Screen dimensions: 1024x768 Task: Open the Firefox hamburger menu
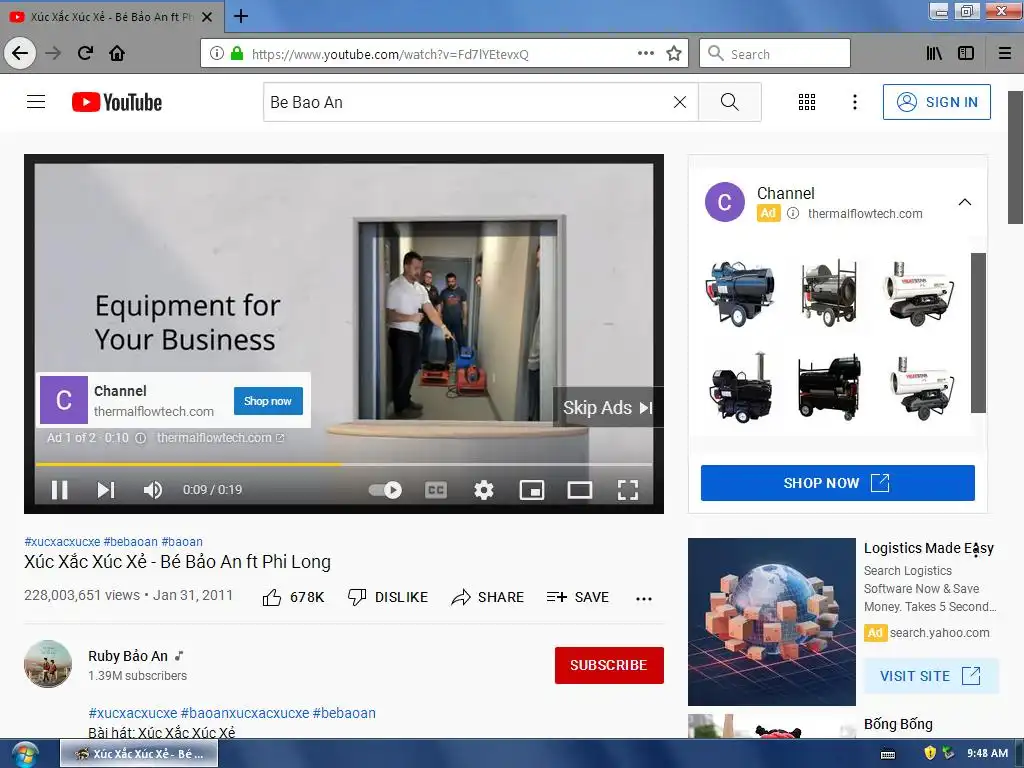point(1005,54)
